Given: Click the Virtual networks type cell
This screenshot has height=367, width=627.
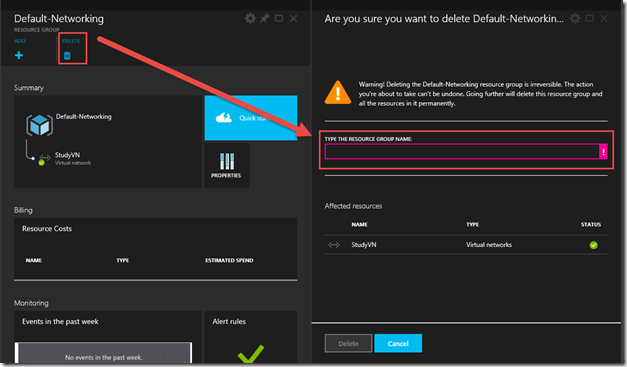Looking at the screenshot, I should click(489, 245).
